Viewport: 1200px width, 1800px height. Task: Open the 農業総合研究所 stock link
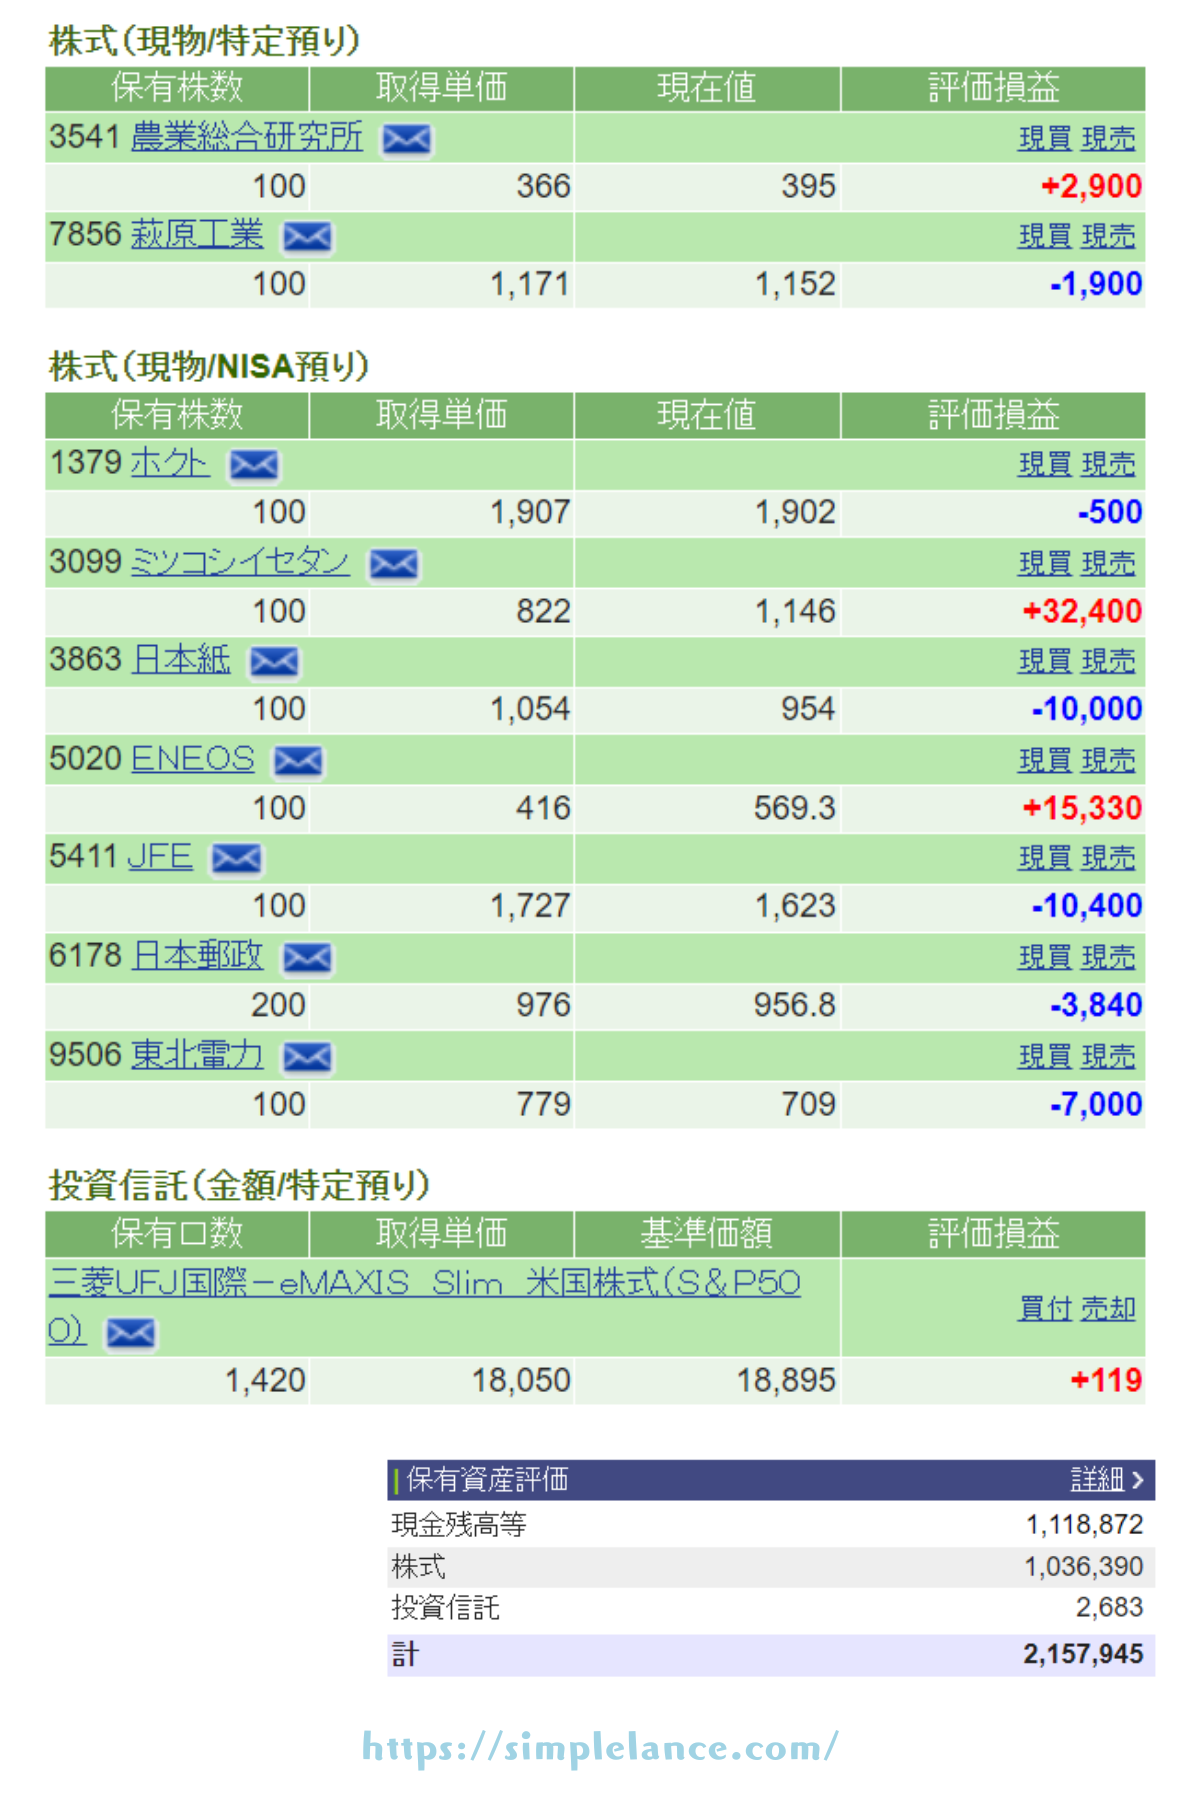click(x=246, y=137)
